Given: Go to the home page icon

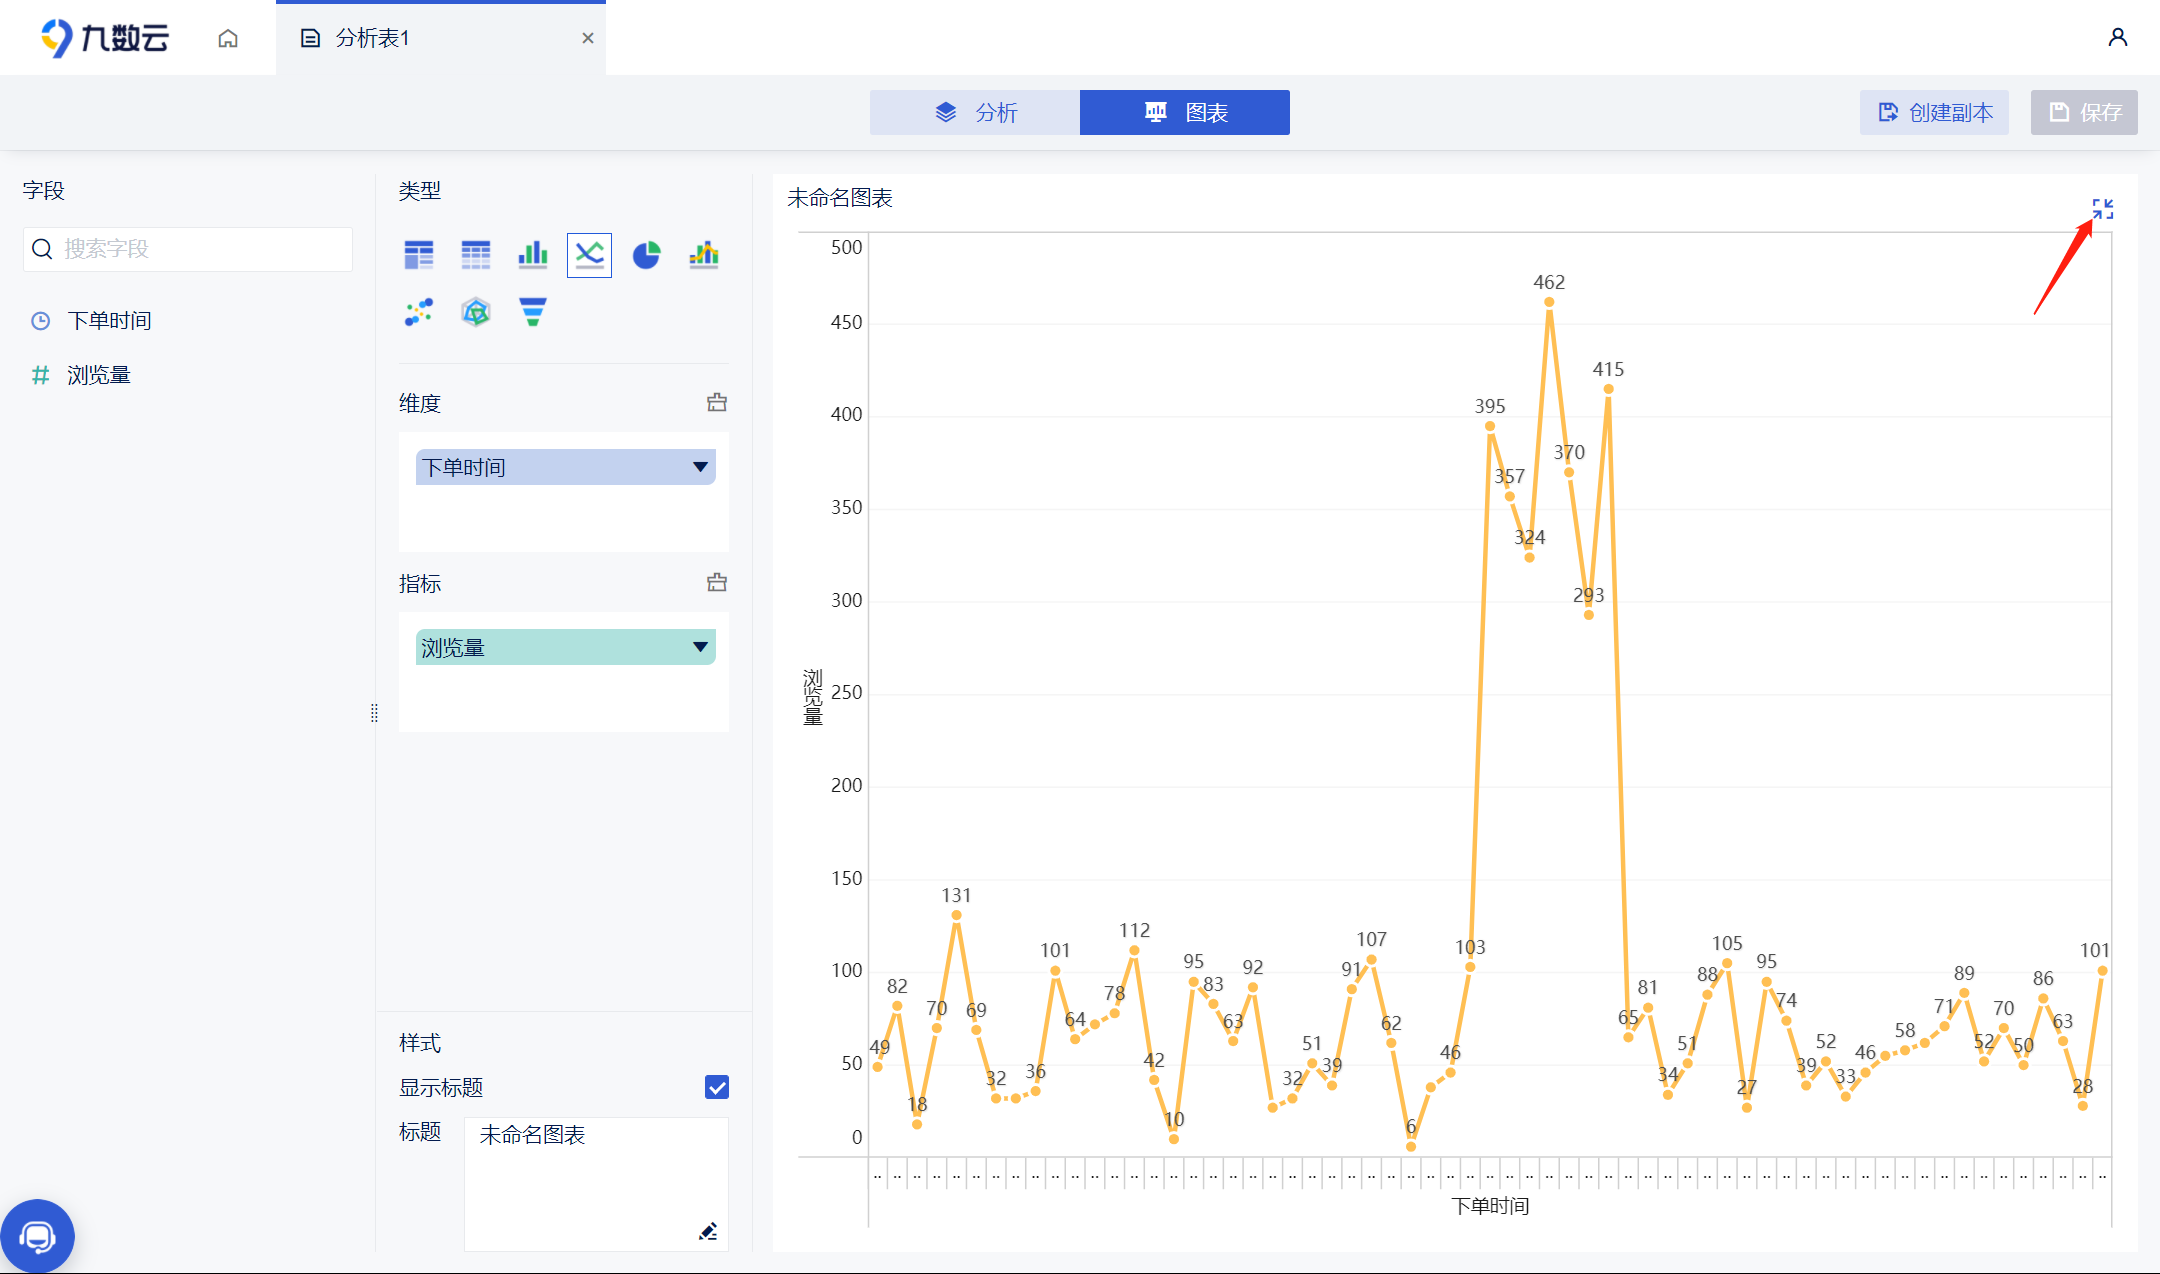Looking at the screenshot, I should pyautogui.click(x=228, y=38).
